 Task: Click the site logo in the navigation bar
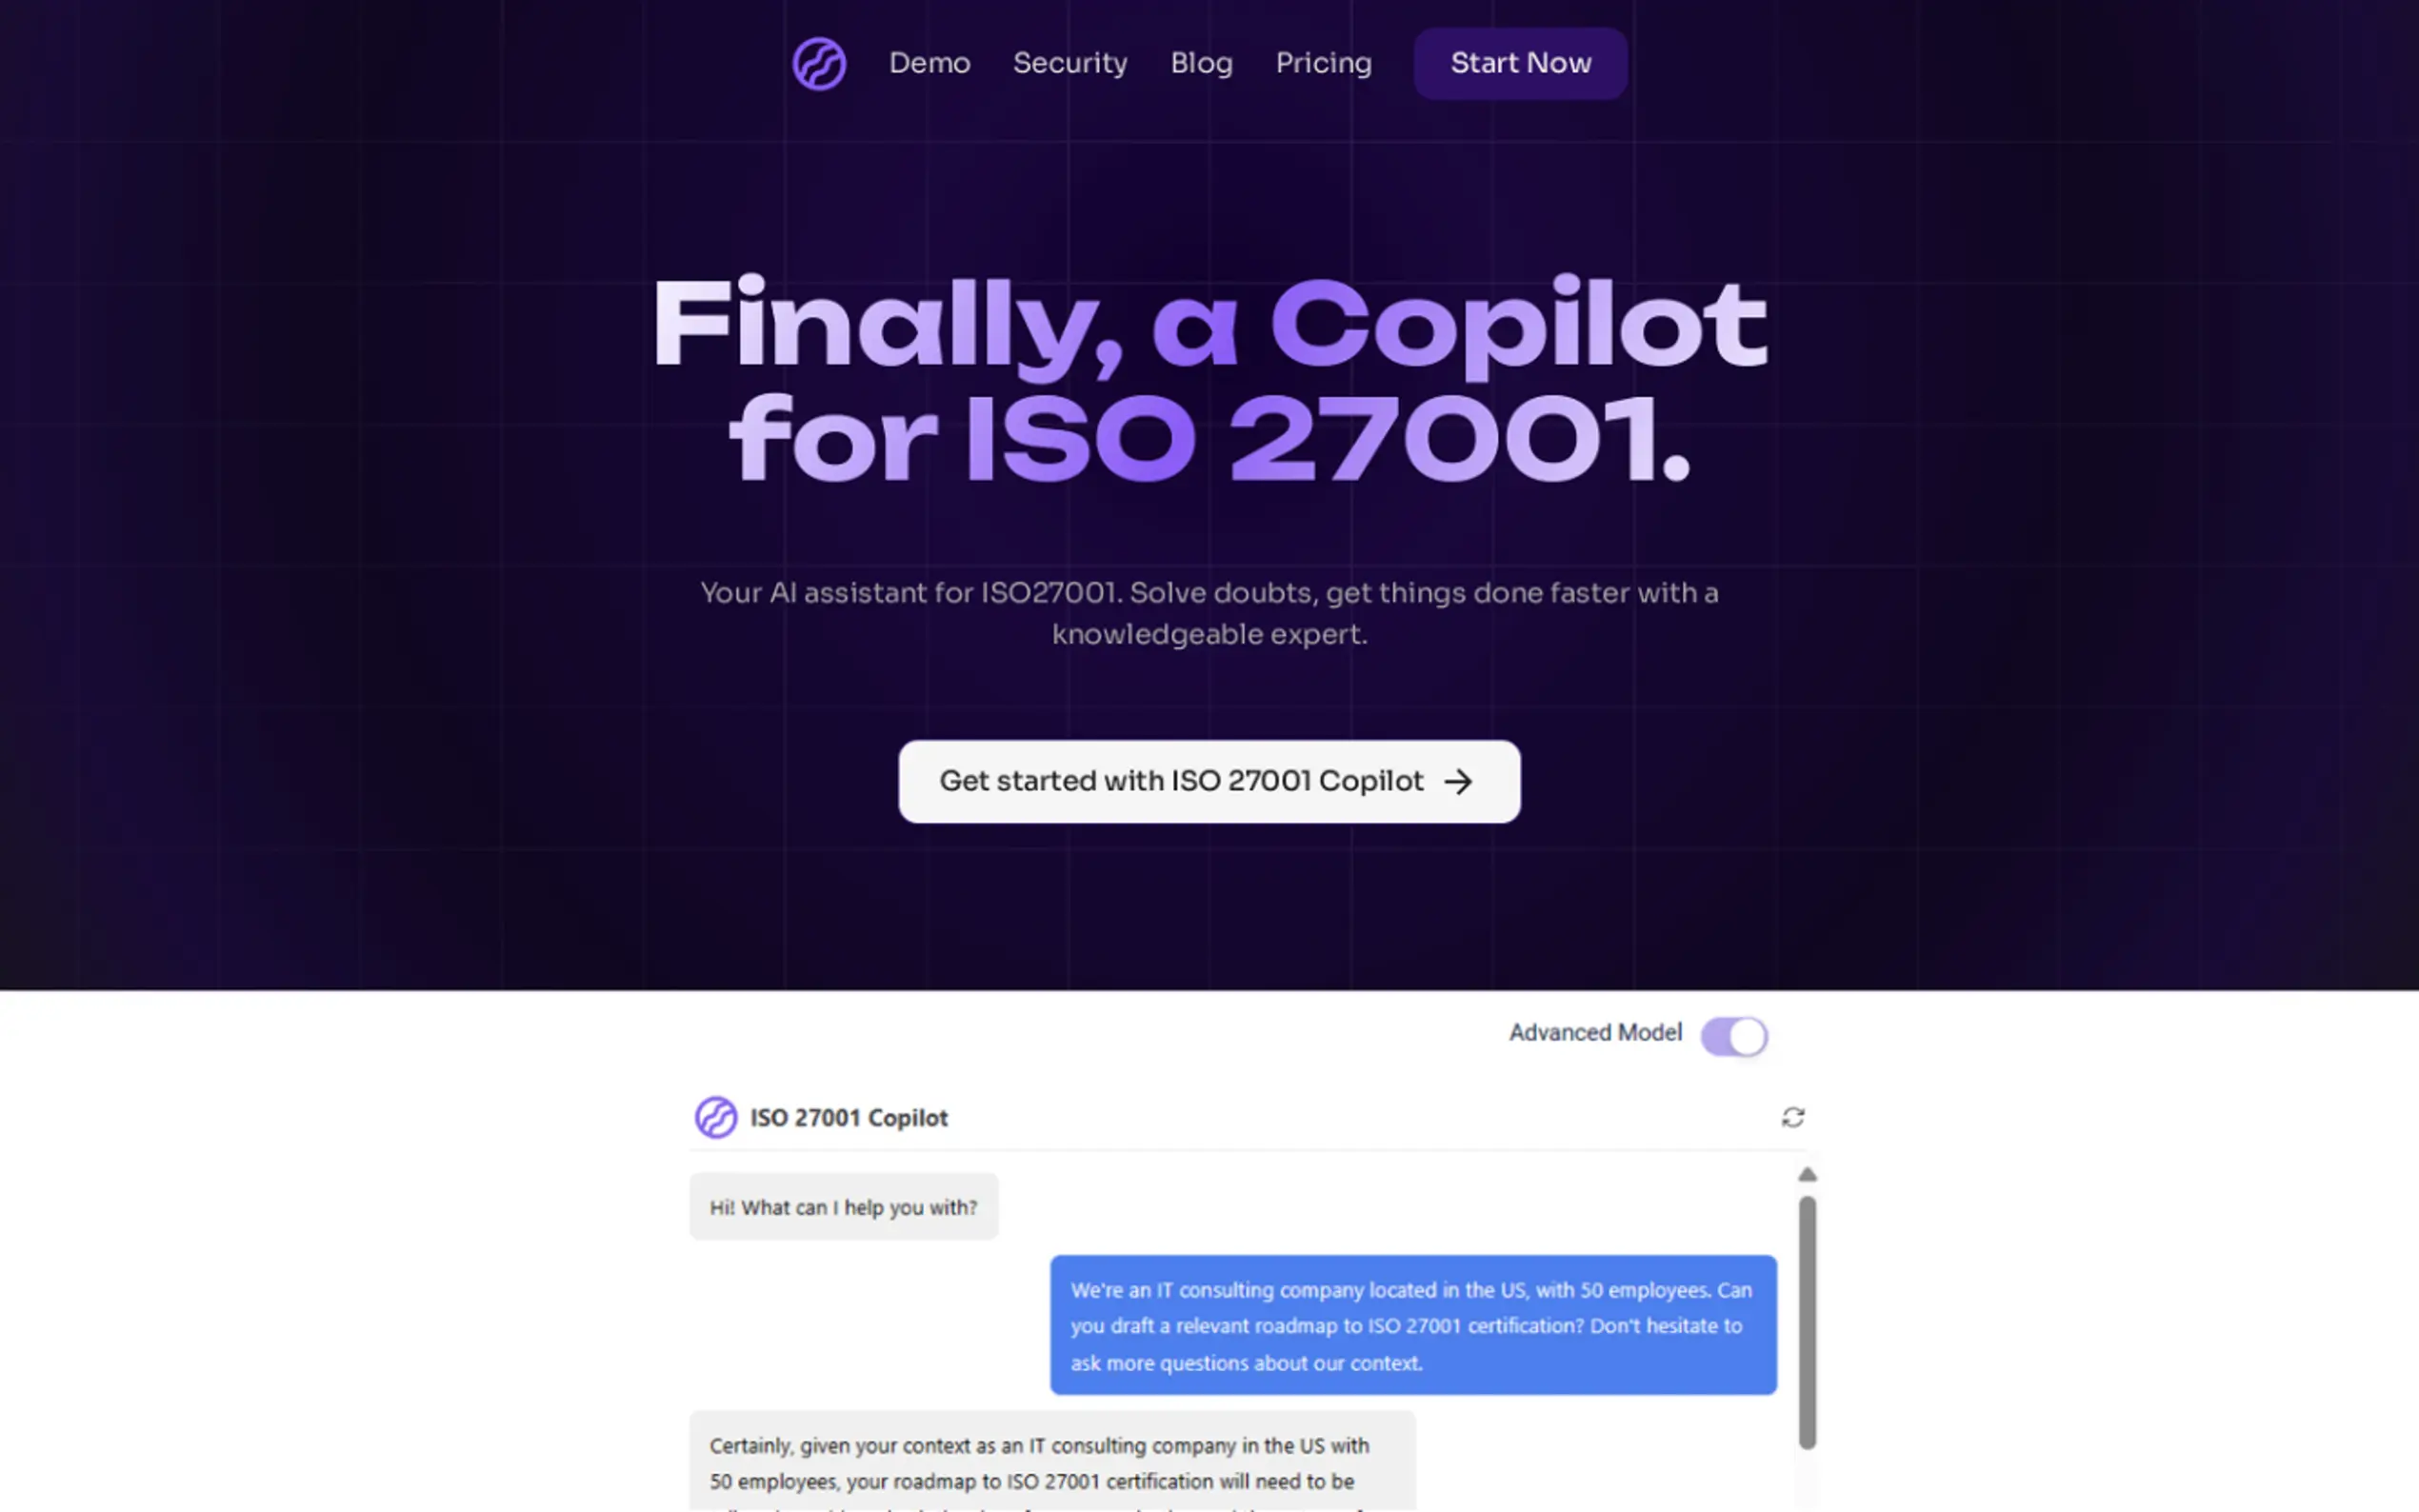coord(819,64)
